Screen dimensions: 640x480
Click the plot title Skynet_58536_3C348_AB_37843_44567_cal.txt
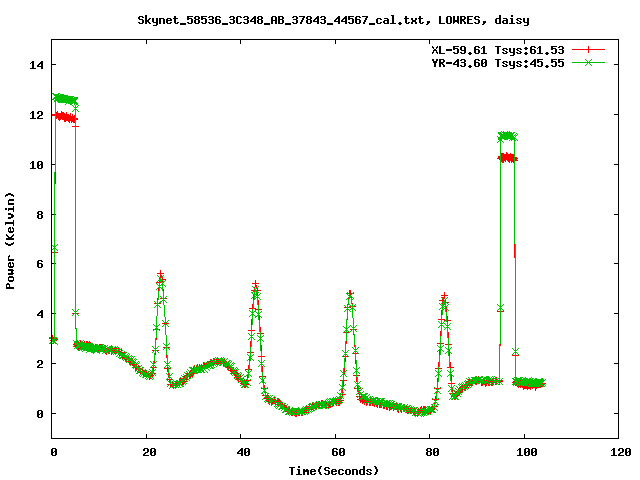(283, 20)
